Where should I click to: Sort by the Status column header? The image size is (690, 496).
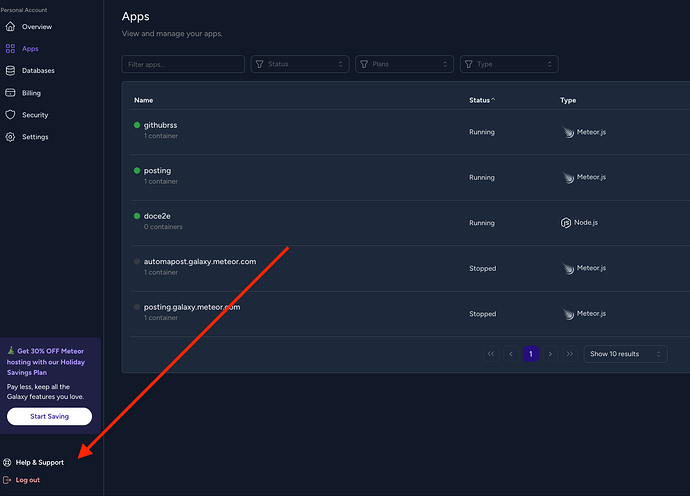pos(482,100)
